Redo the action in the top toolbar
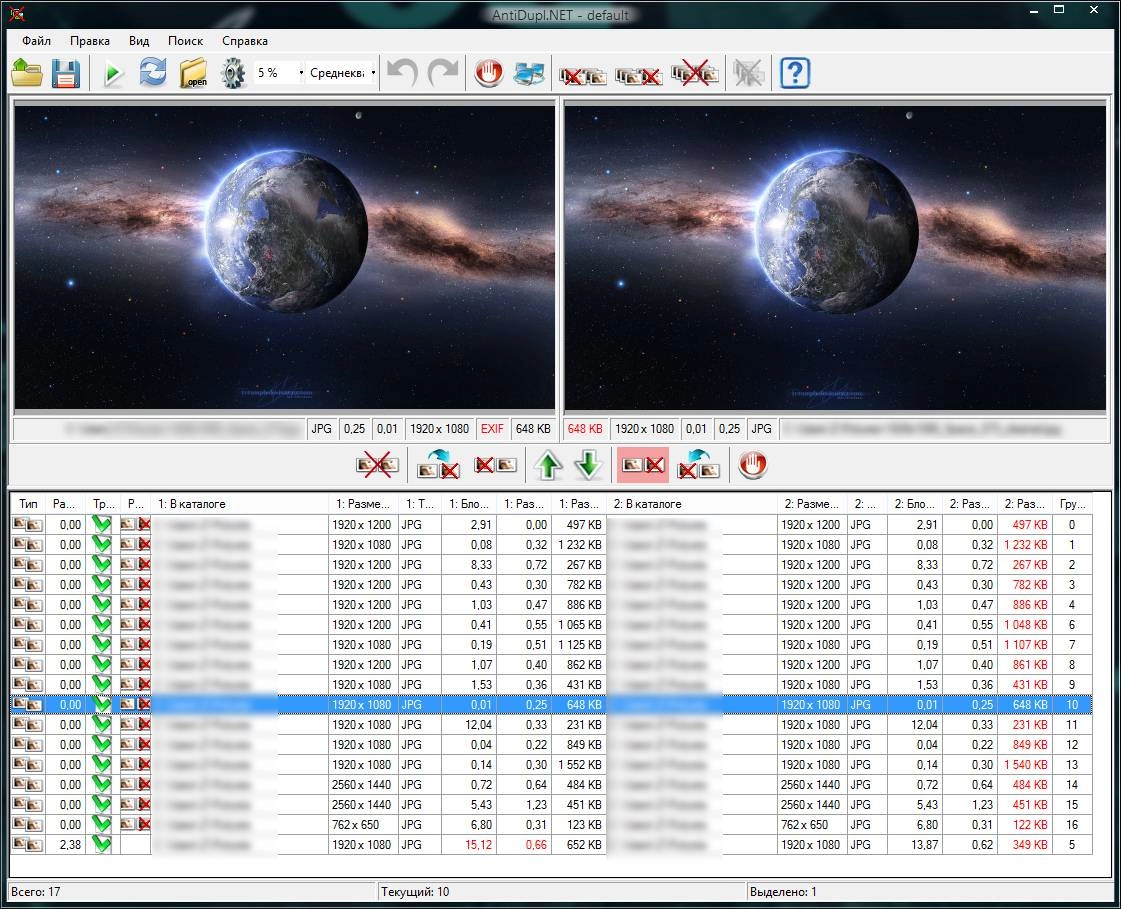The width and height of the screenshot is (1121, 909). click(x=443, y=73)
